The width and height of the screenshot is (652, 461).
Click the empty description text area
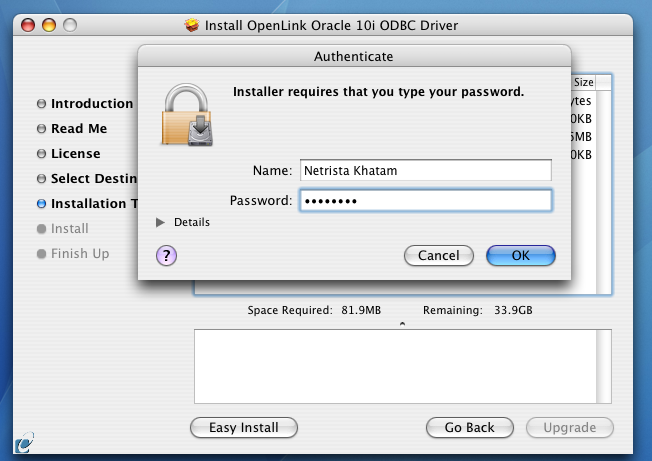(x=395, y=366)
